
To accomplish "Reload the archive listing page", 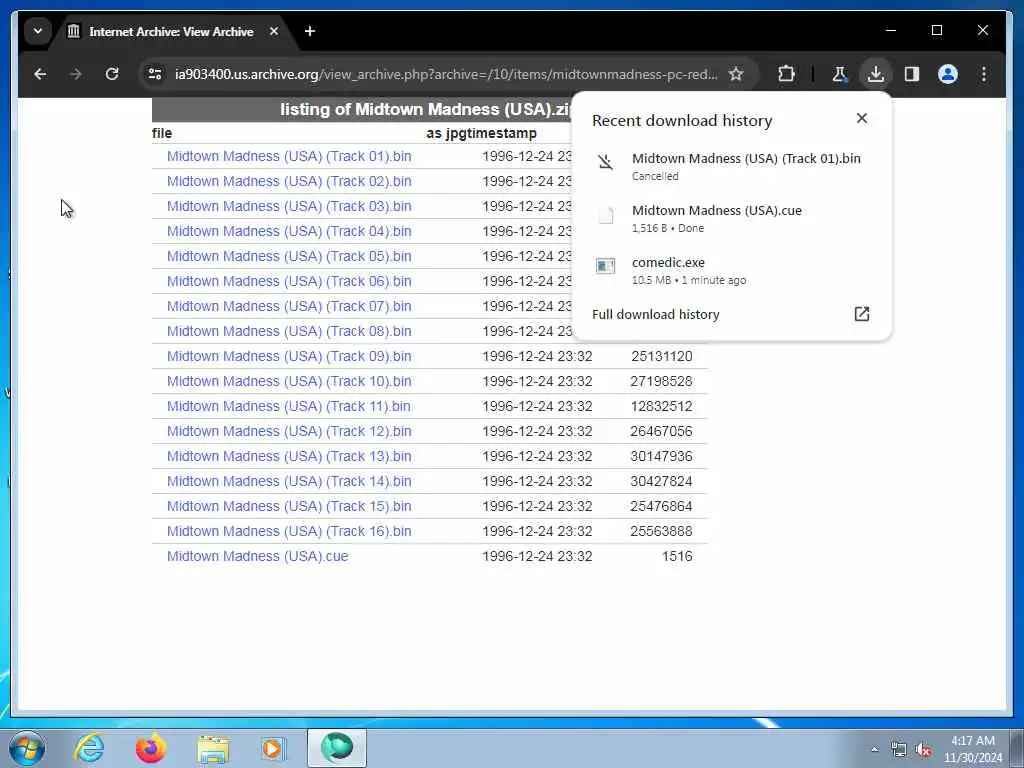I will pos(112,74).
